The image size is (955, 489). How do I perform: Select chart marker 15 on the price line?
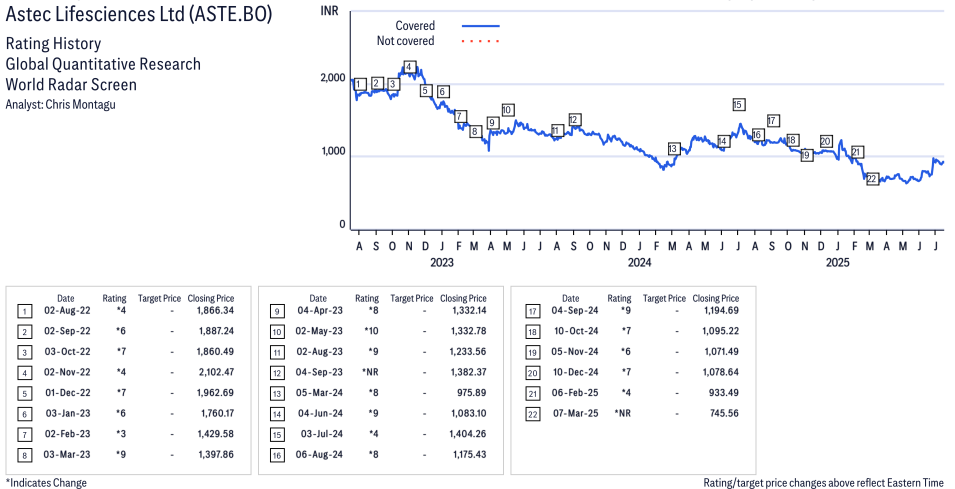[738, 105]
